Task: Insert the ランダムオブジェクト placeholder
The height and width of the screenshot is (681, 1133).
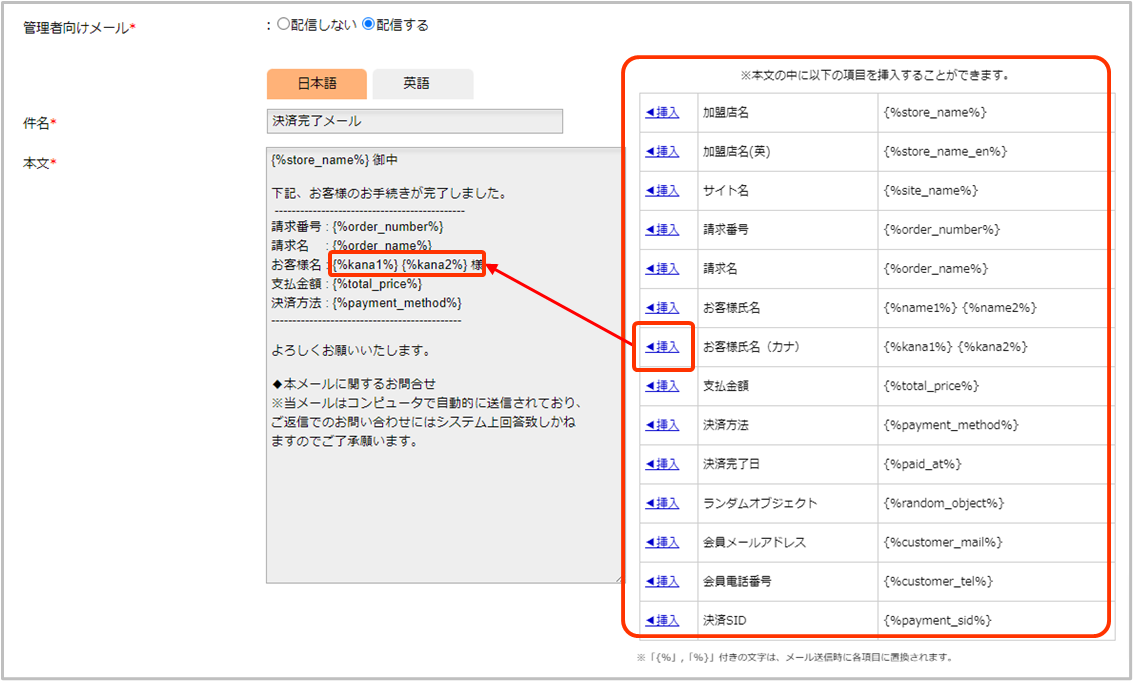Action: tap(662, 503)
